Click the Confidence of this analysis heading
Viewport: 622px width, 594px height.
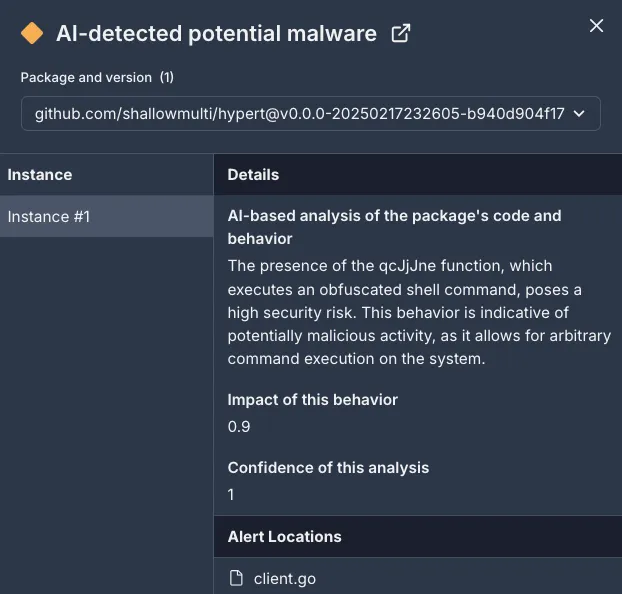[x=328, y=467]
